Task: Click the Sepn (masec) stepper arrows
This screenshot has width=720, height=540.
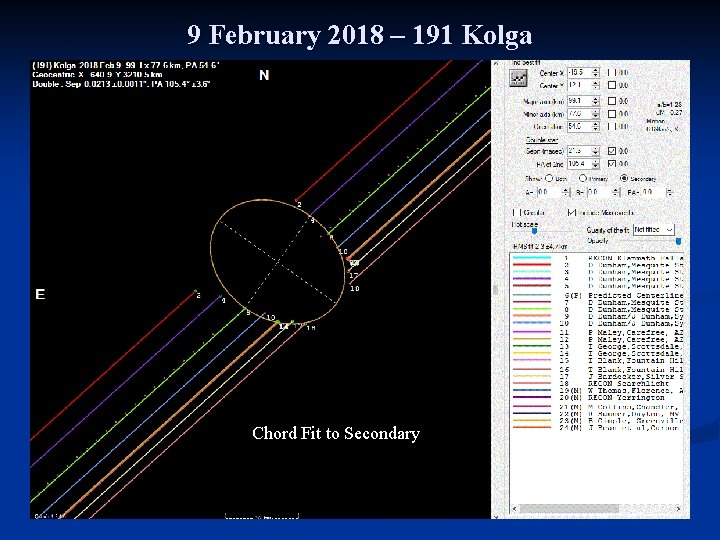Action: 596,151
